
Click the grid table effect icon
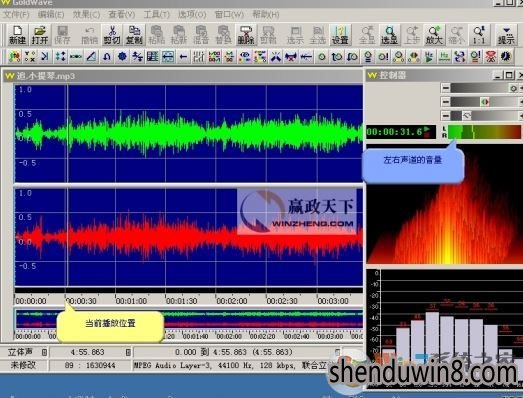pos(152,57)
